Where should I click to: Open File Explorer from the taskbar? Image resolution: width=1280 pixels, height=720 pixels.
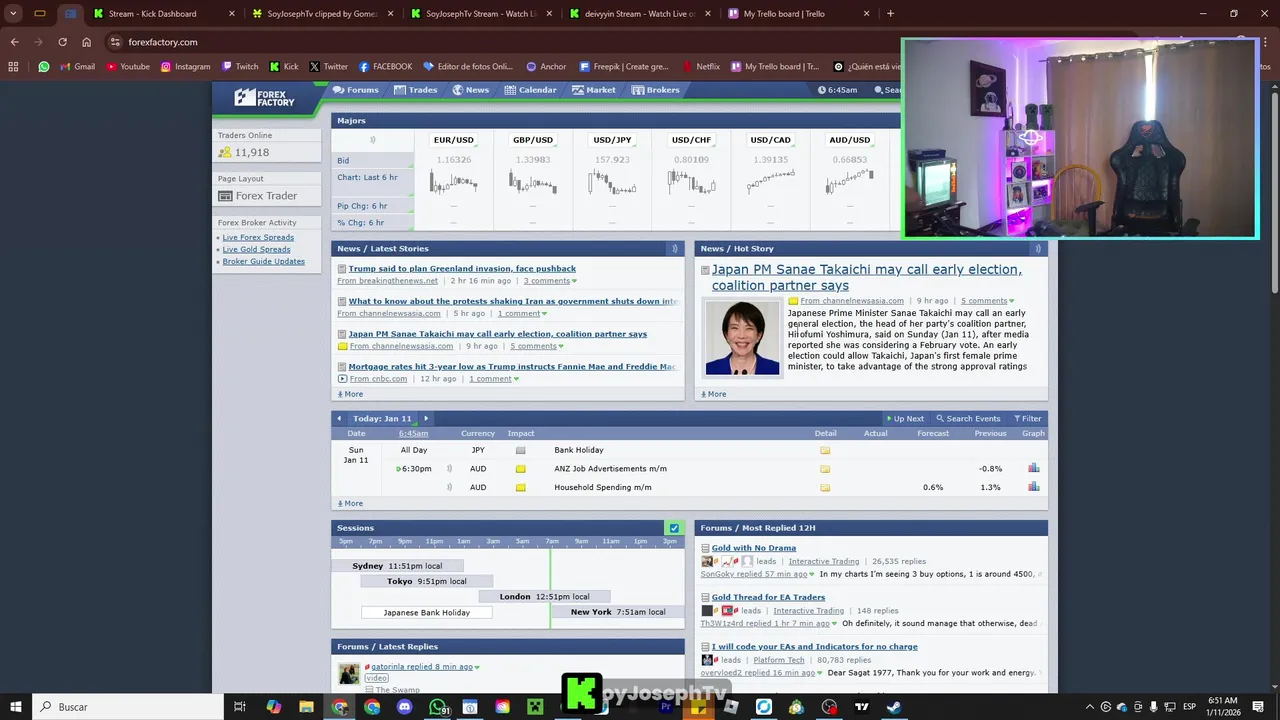[306, 707]
